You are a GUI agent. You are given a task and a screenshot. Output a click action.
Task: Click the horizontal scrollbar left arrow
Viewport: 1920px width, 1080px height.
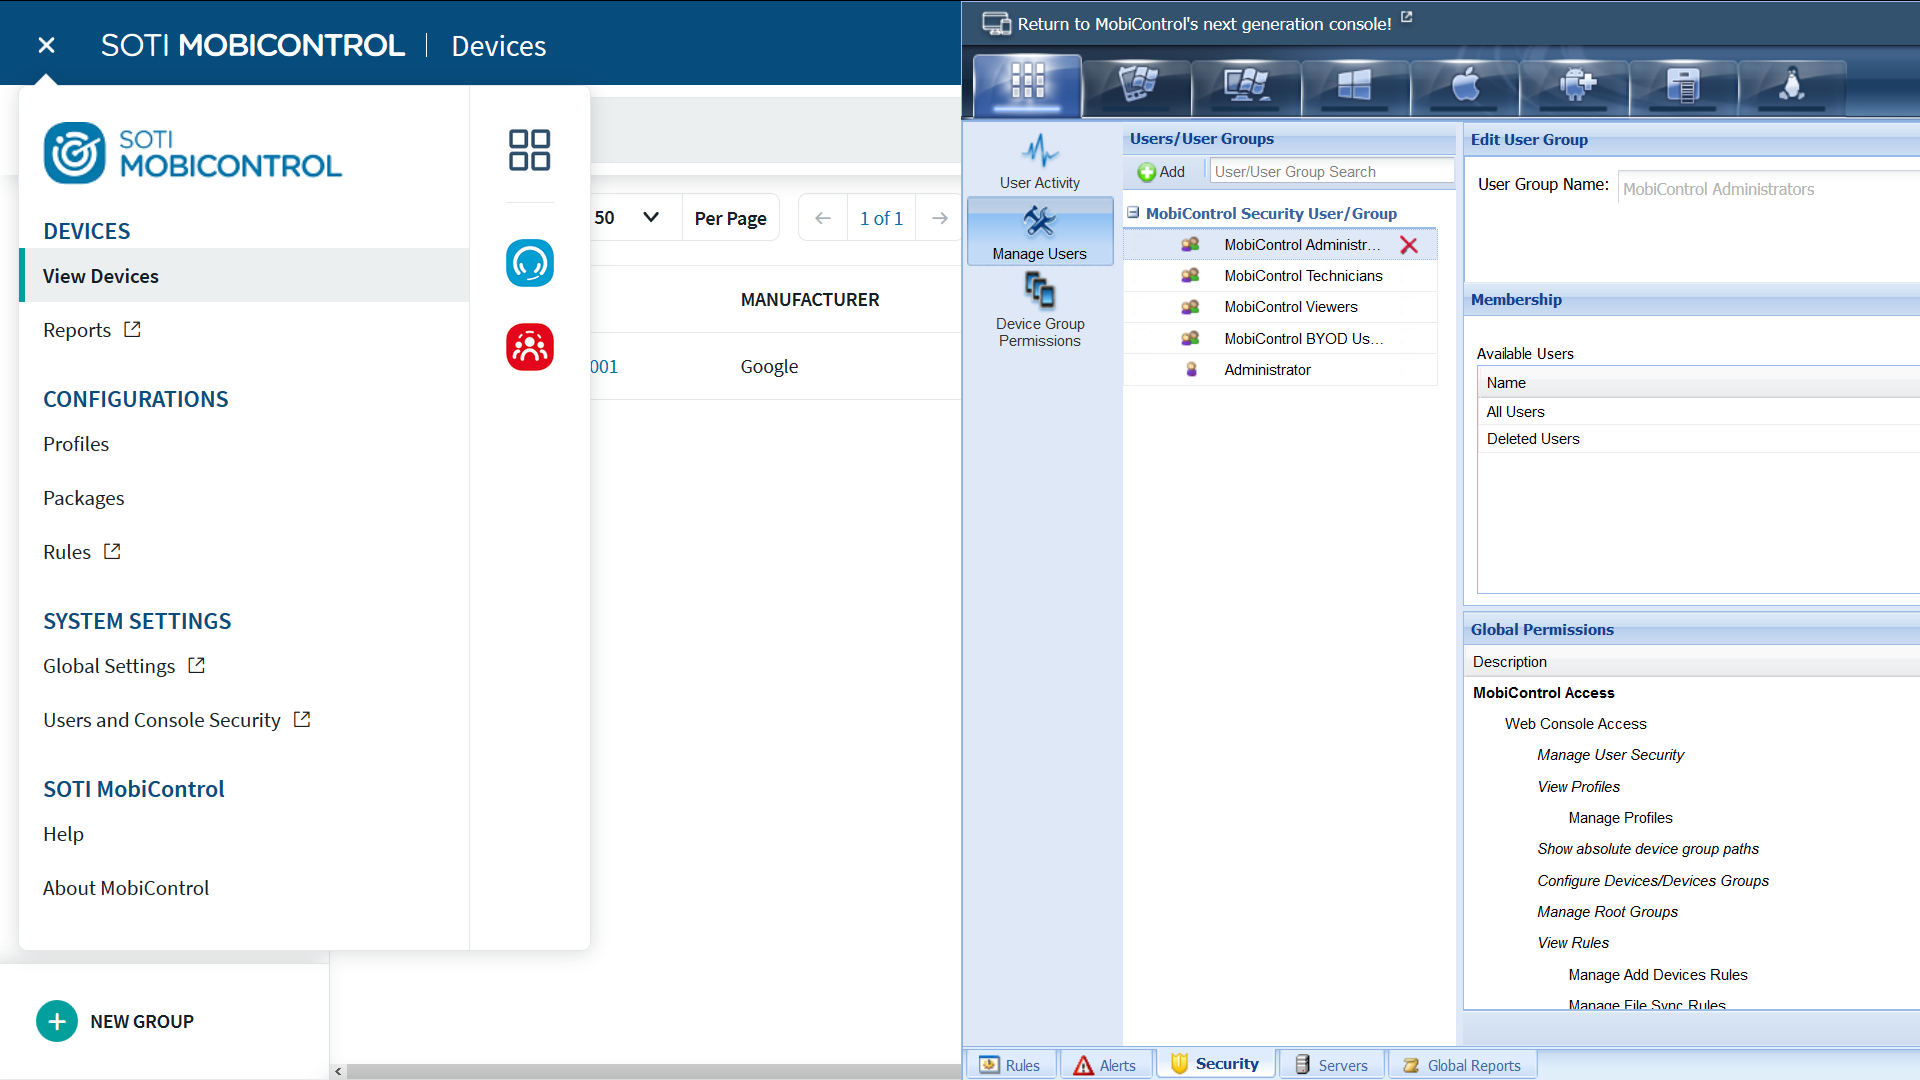tap(338, 1071)
